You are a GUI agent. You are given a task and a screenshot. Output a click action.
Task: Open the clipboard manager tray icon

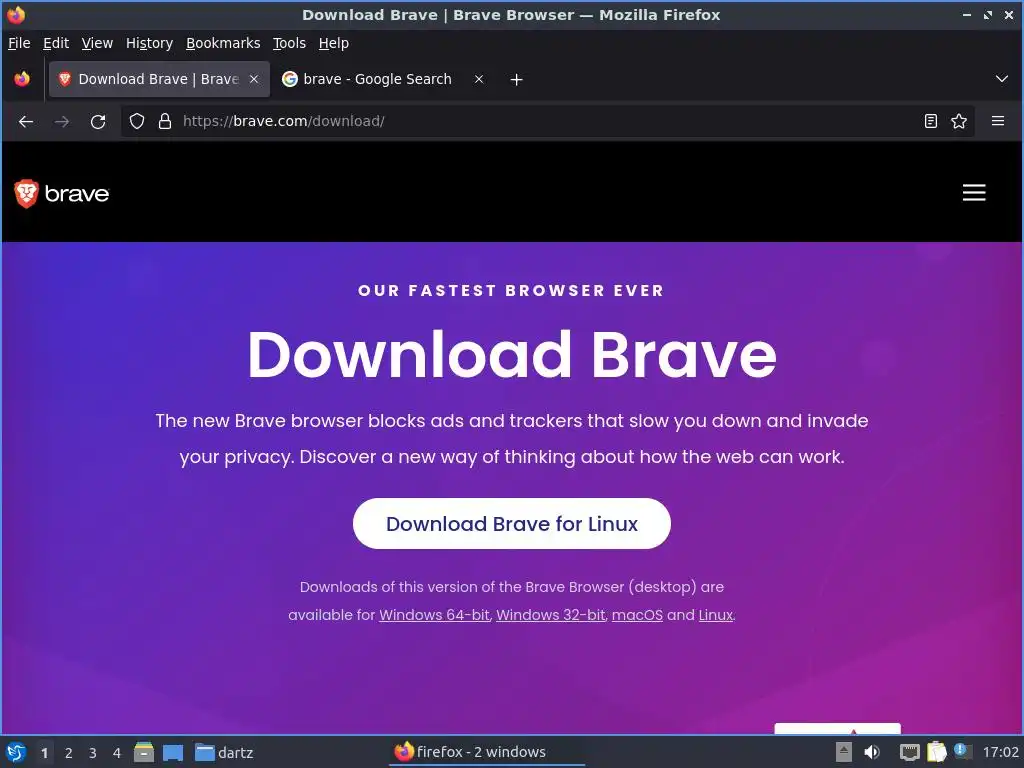[x=936, y=752]
